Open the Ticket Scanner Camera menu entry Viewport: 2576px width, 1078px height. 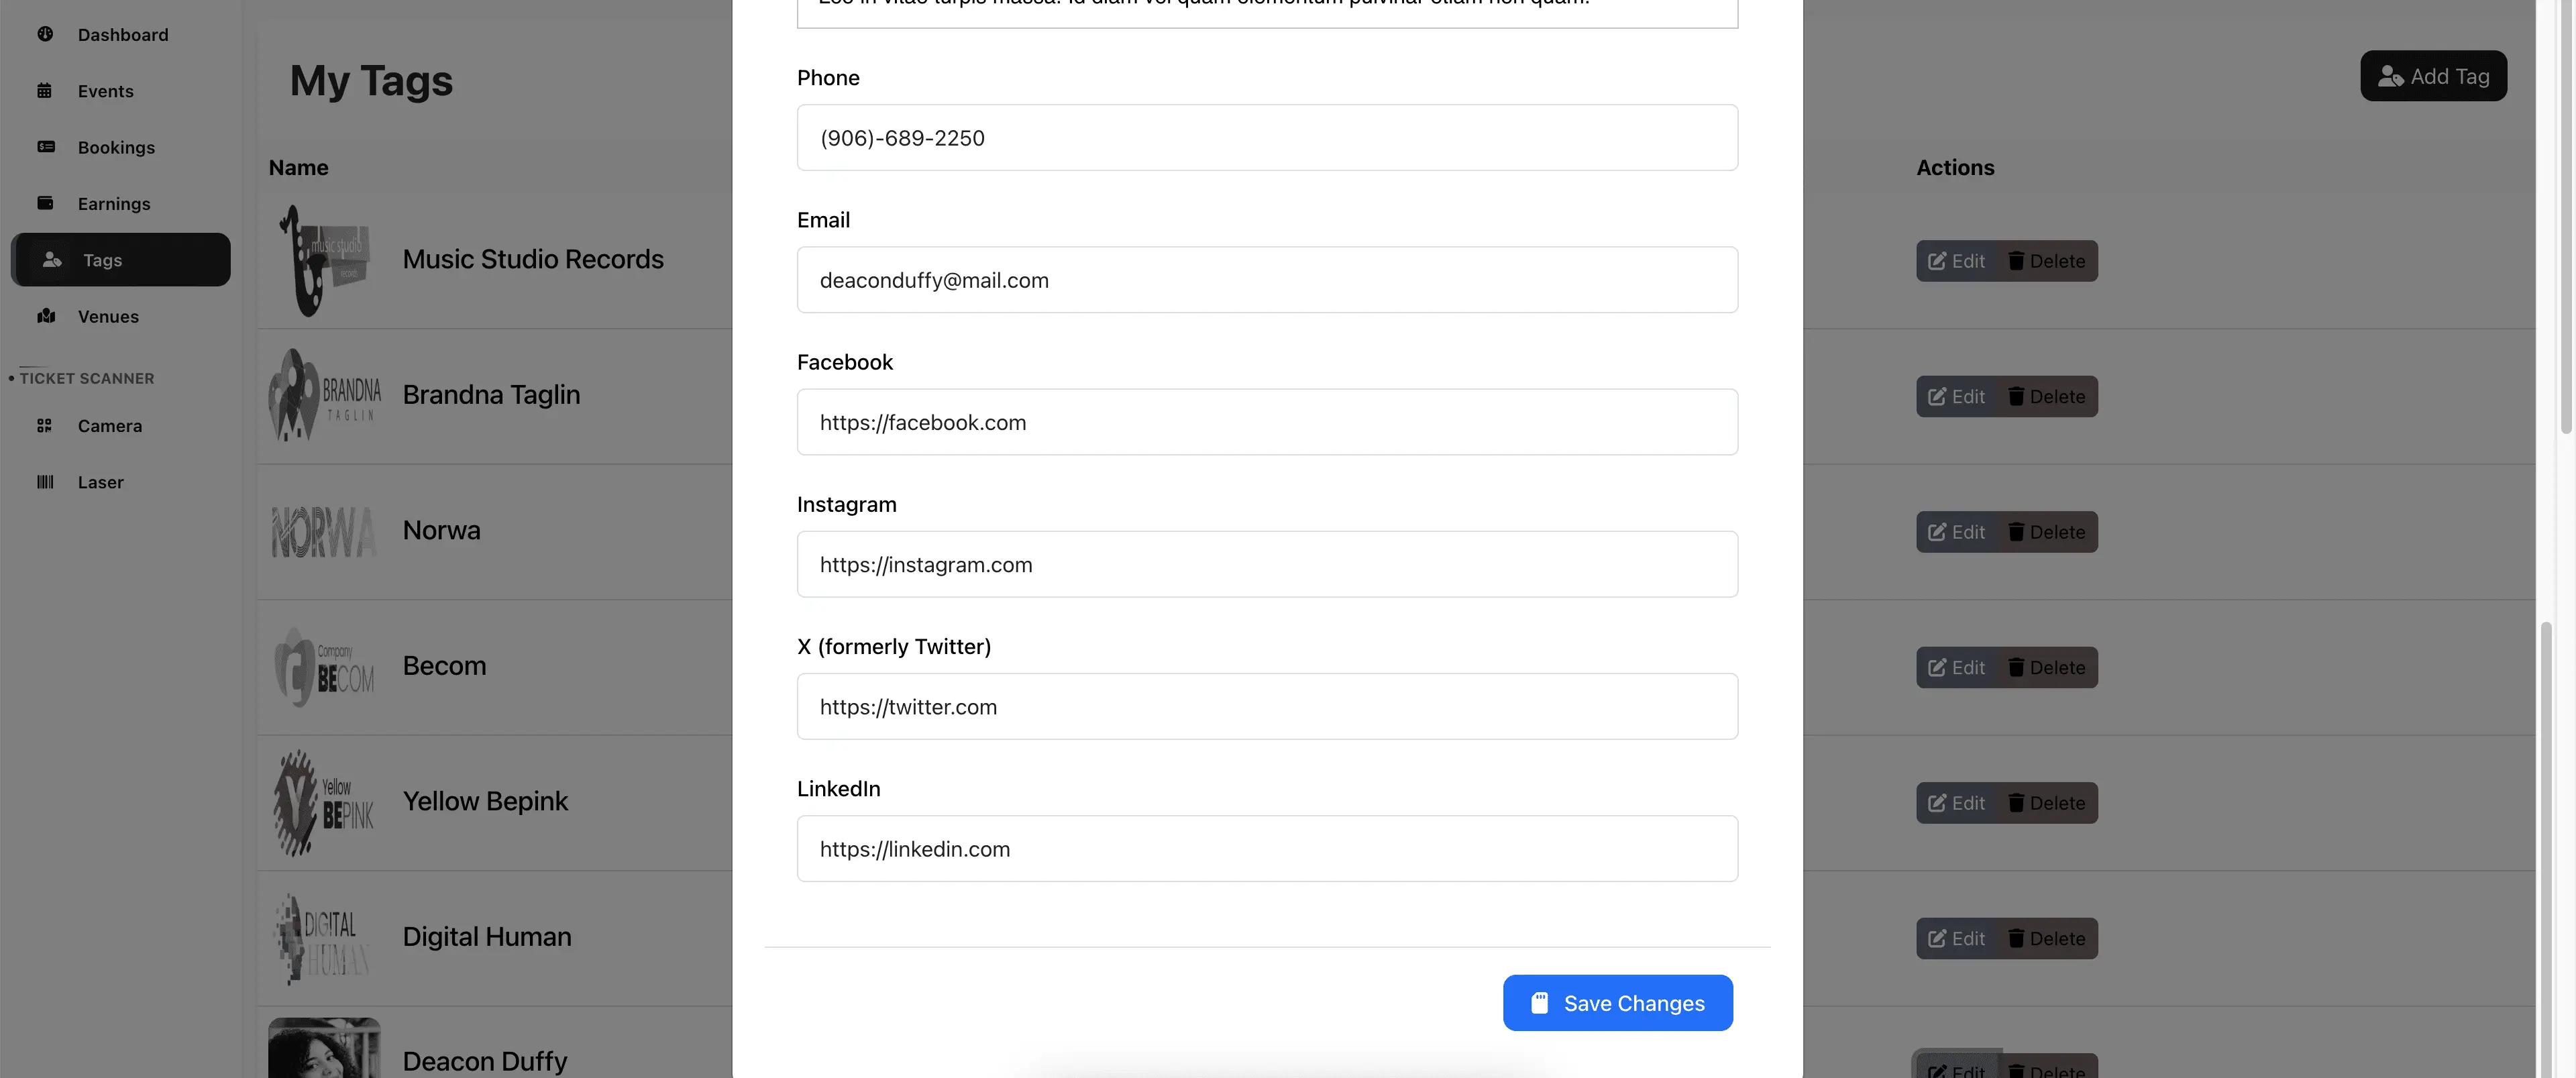tap(110, 425)
